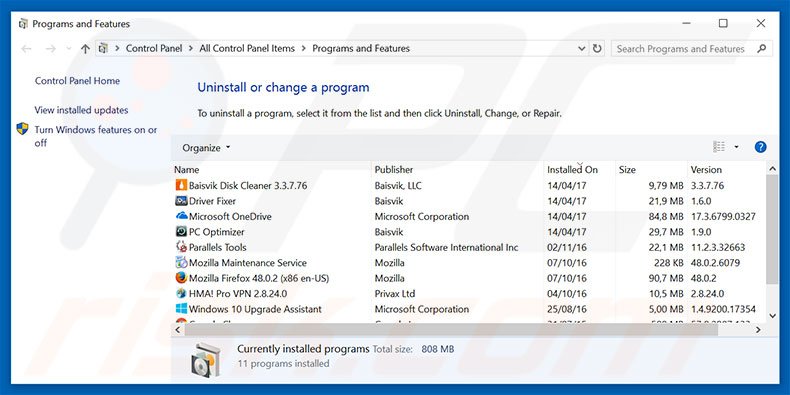This screenshot has width=790, height=395.
Task: Select the Baisvik Disk Cleaner 3.3.7.76 row
Action: click(x=469, y=185)
